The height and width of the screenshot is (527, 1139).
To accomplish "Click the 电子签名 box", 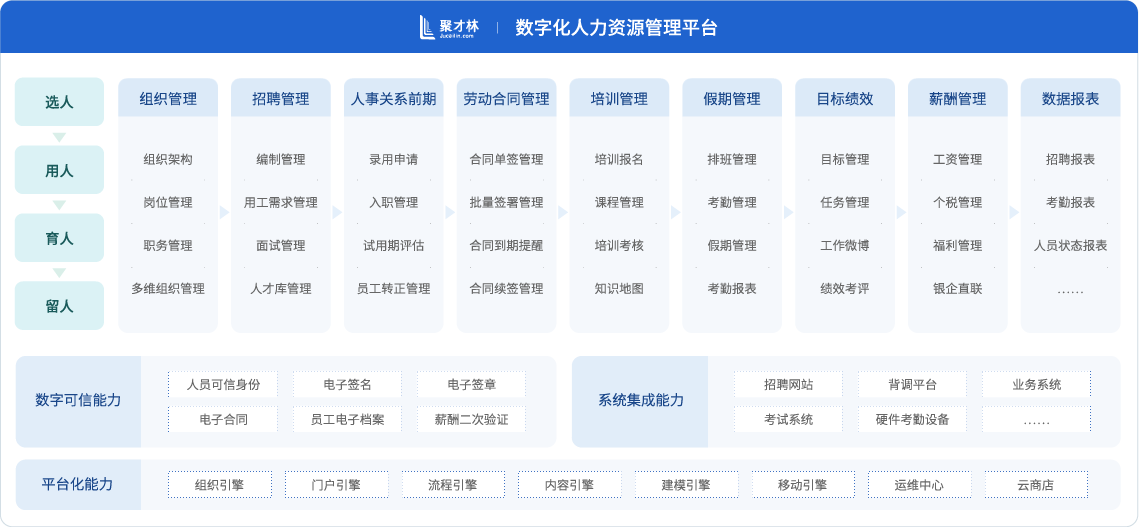I will (x=347, y=385).
